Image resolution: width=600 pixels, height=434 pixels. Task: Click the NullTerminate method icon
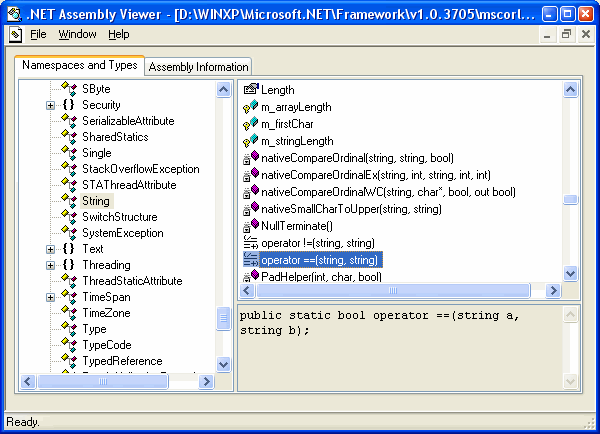[x=251, y=225]
